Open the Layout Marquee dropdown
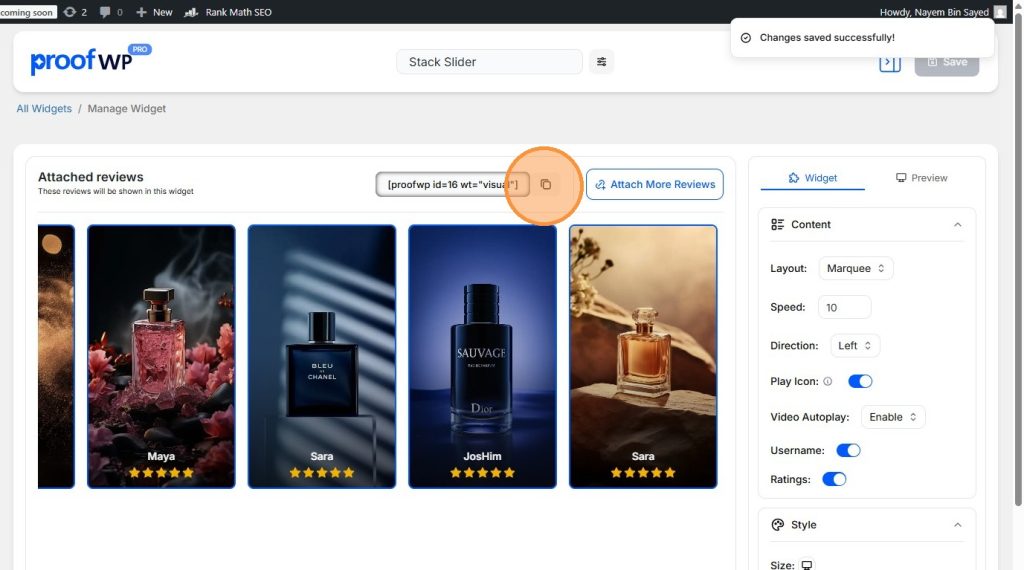Viewport: 1024px width, 570px height. [856, 268]
